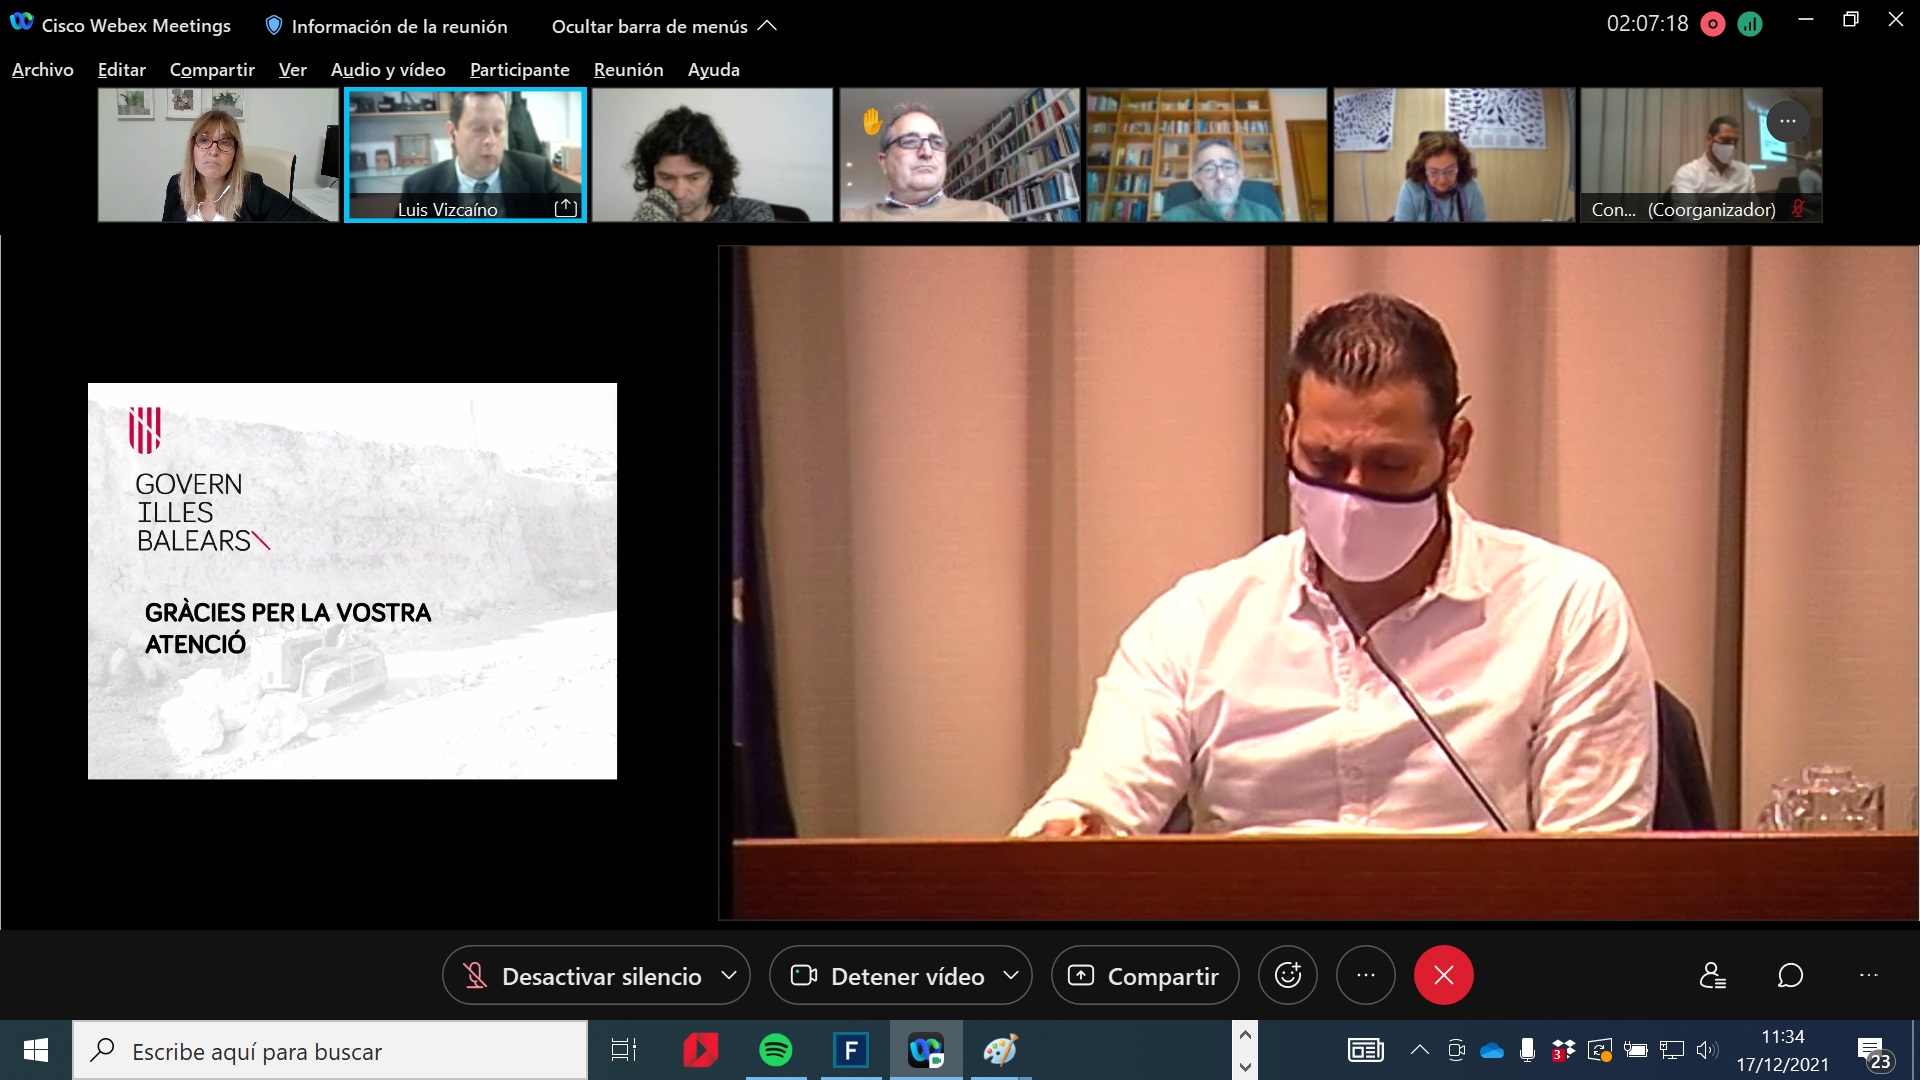Viewport: 1920px width, 1080px height.
Task: Collapse menu bar with Ocultar barra de menús
Action: [663, 26]
